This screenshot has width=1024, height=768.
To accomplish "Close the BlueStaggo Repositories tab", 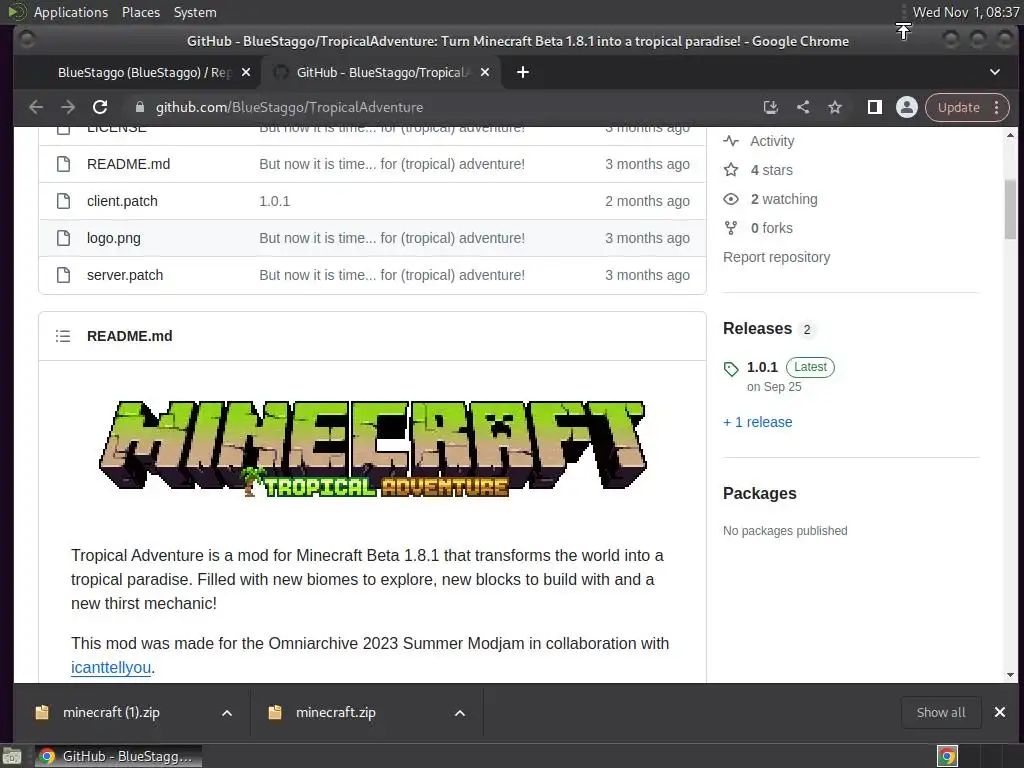I will click(246, 72).
